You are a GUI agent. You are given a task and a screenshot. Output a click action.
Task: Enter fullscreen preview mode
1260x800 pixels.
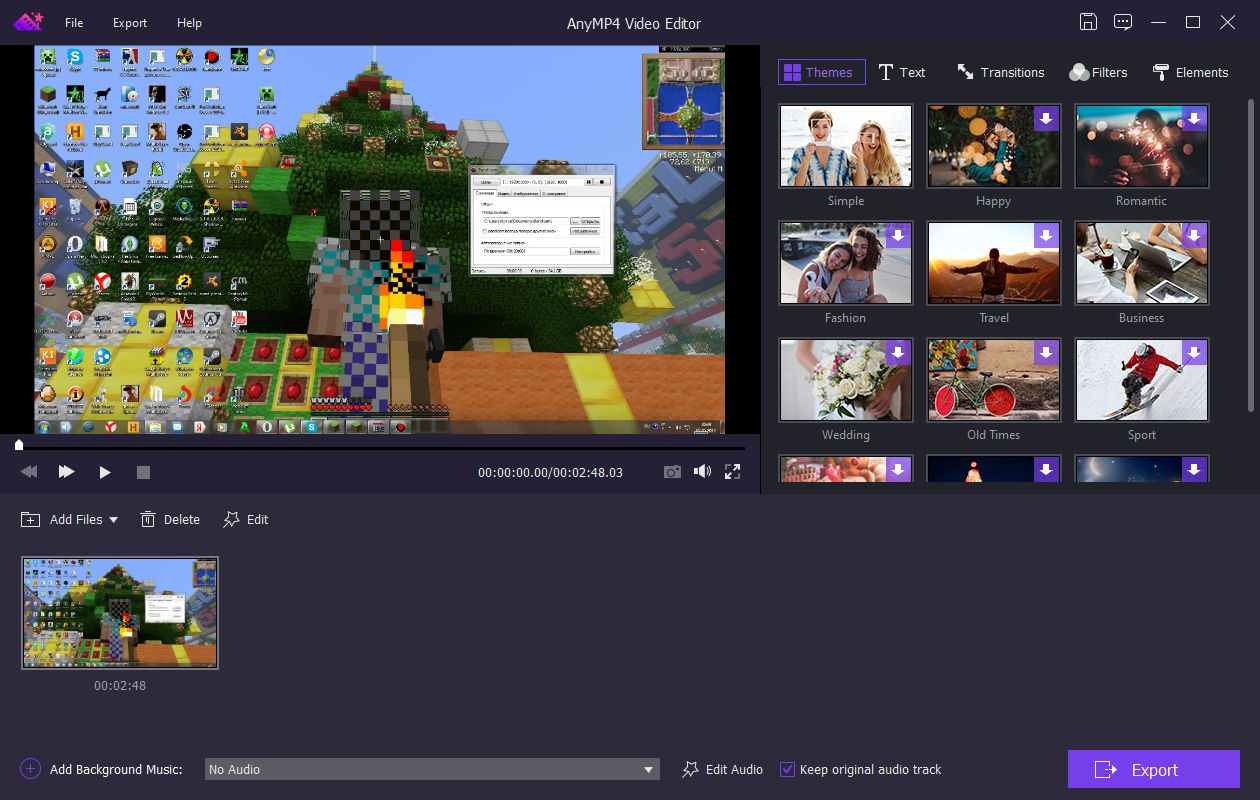(732, 472)
